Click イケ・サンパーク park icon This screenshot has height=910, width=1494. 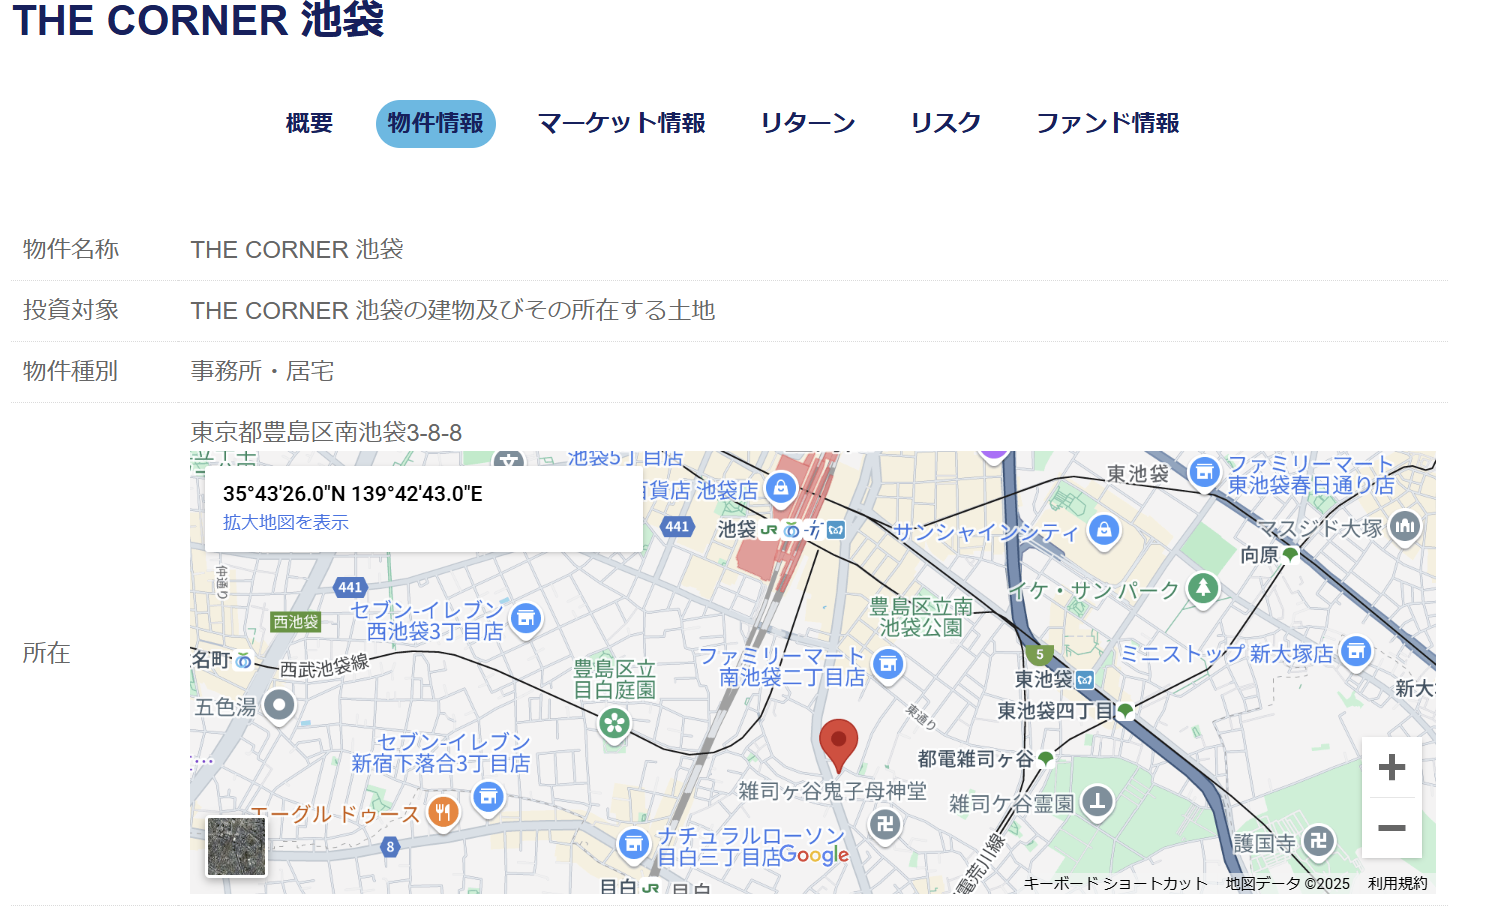[x=1203, y=588]
